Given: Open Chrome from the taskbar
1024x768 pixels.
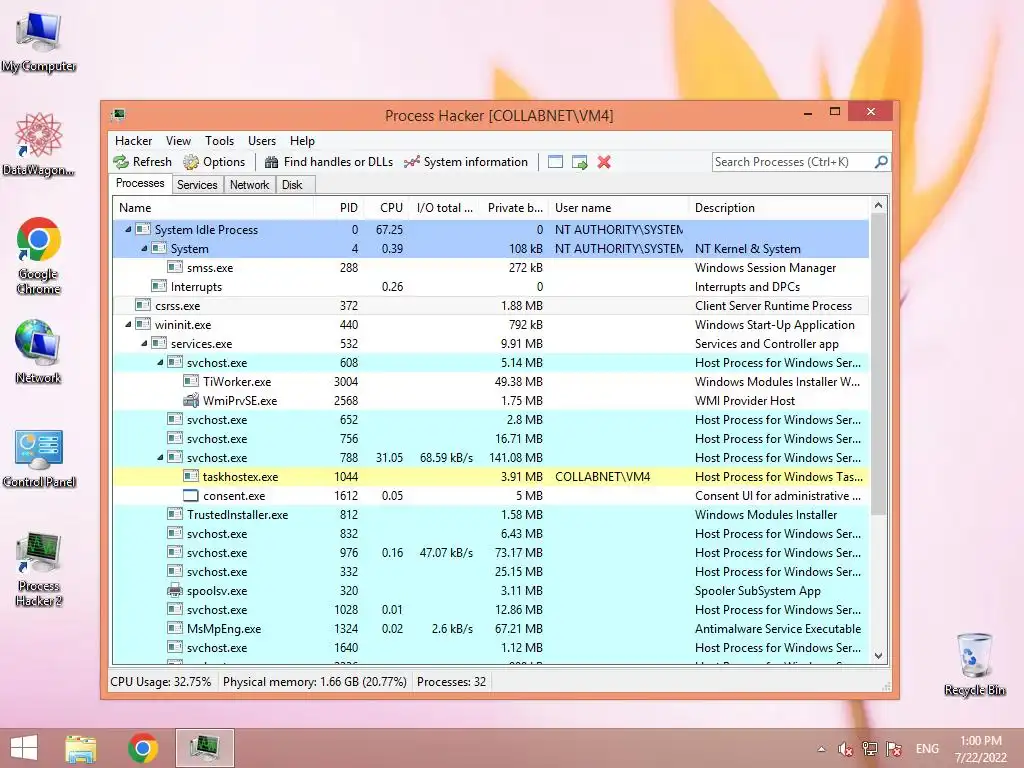Looking at the screenshot, I should coord(142,748).
